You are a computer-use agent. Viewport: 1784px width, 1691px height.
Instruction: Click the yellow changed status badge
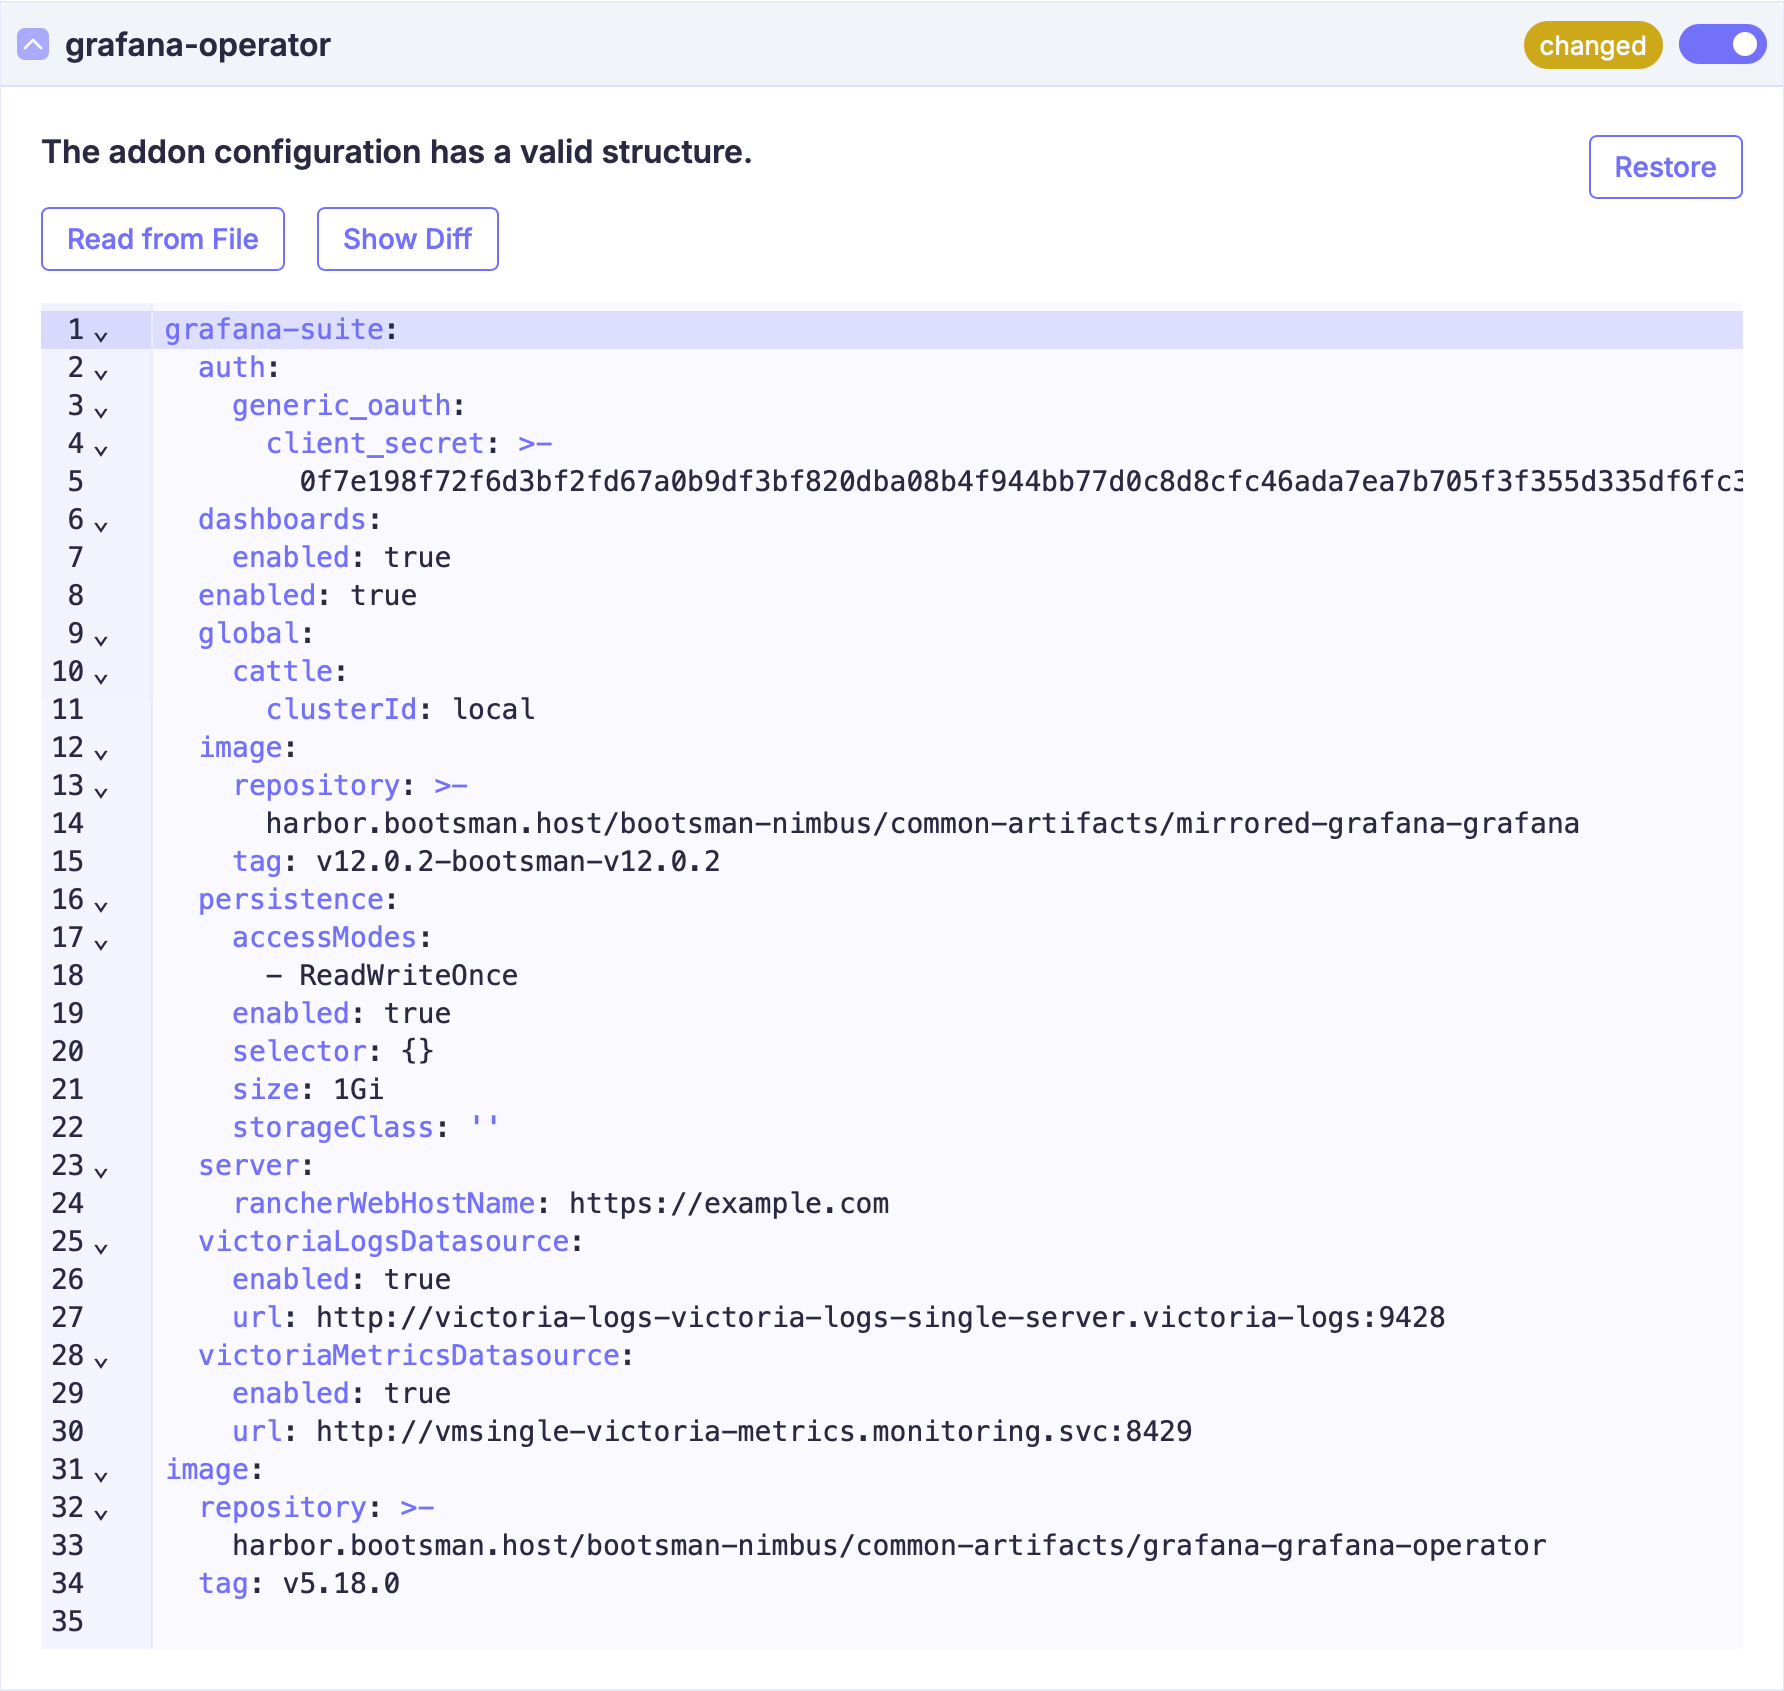coord(1592,46)
